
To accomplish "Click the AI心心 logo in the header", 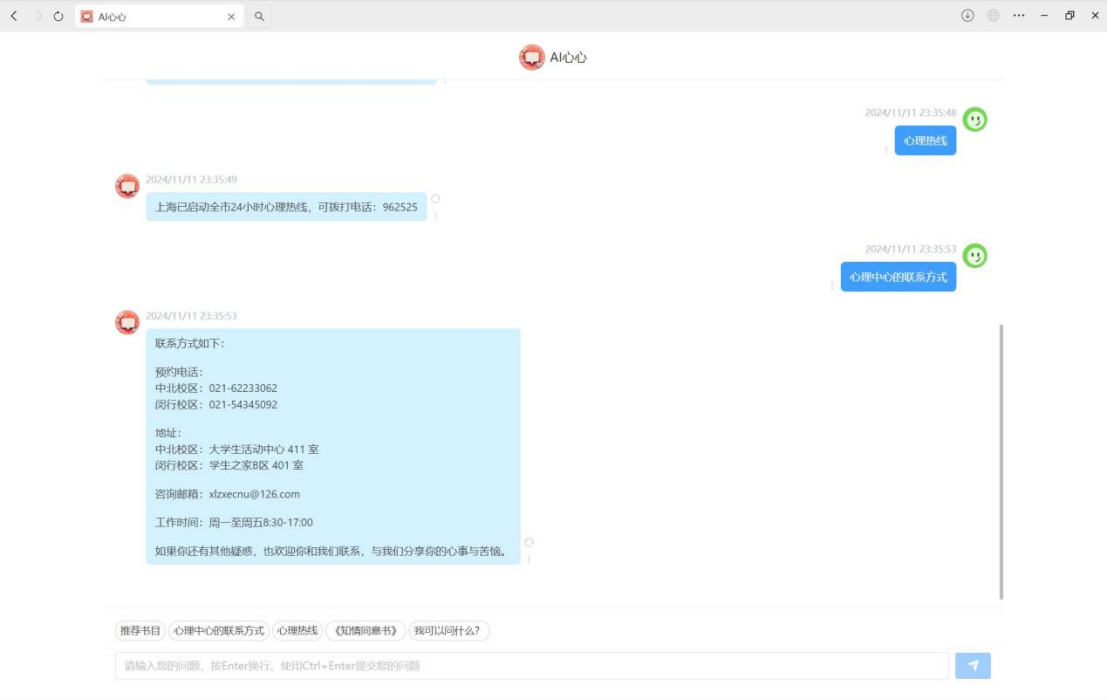I will pos(531,58).
